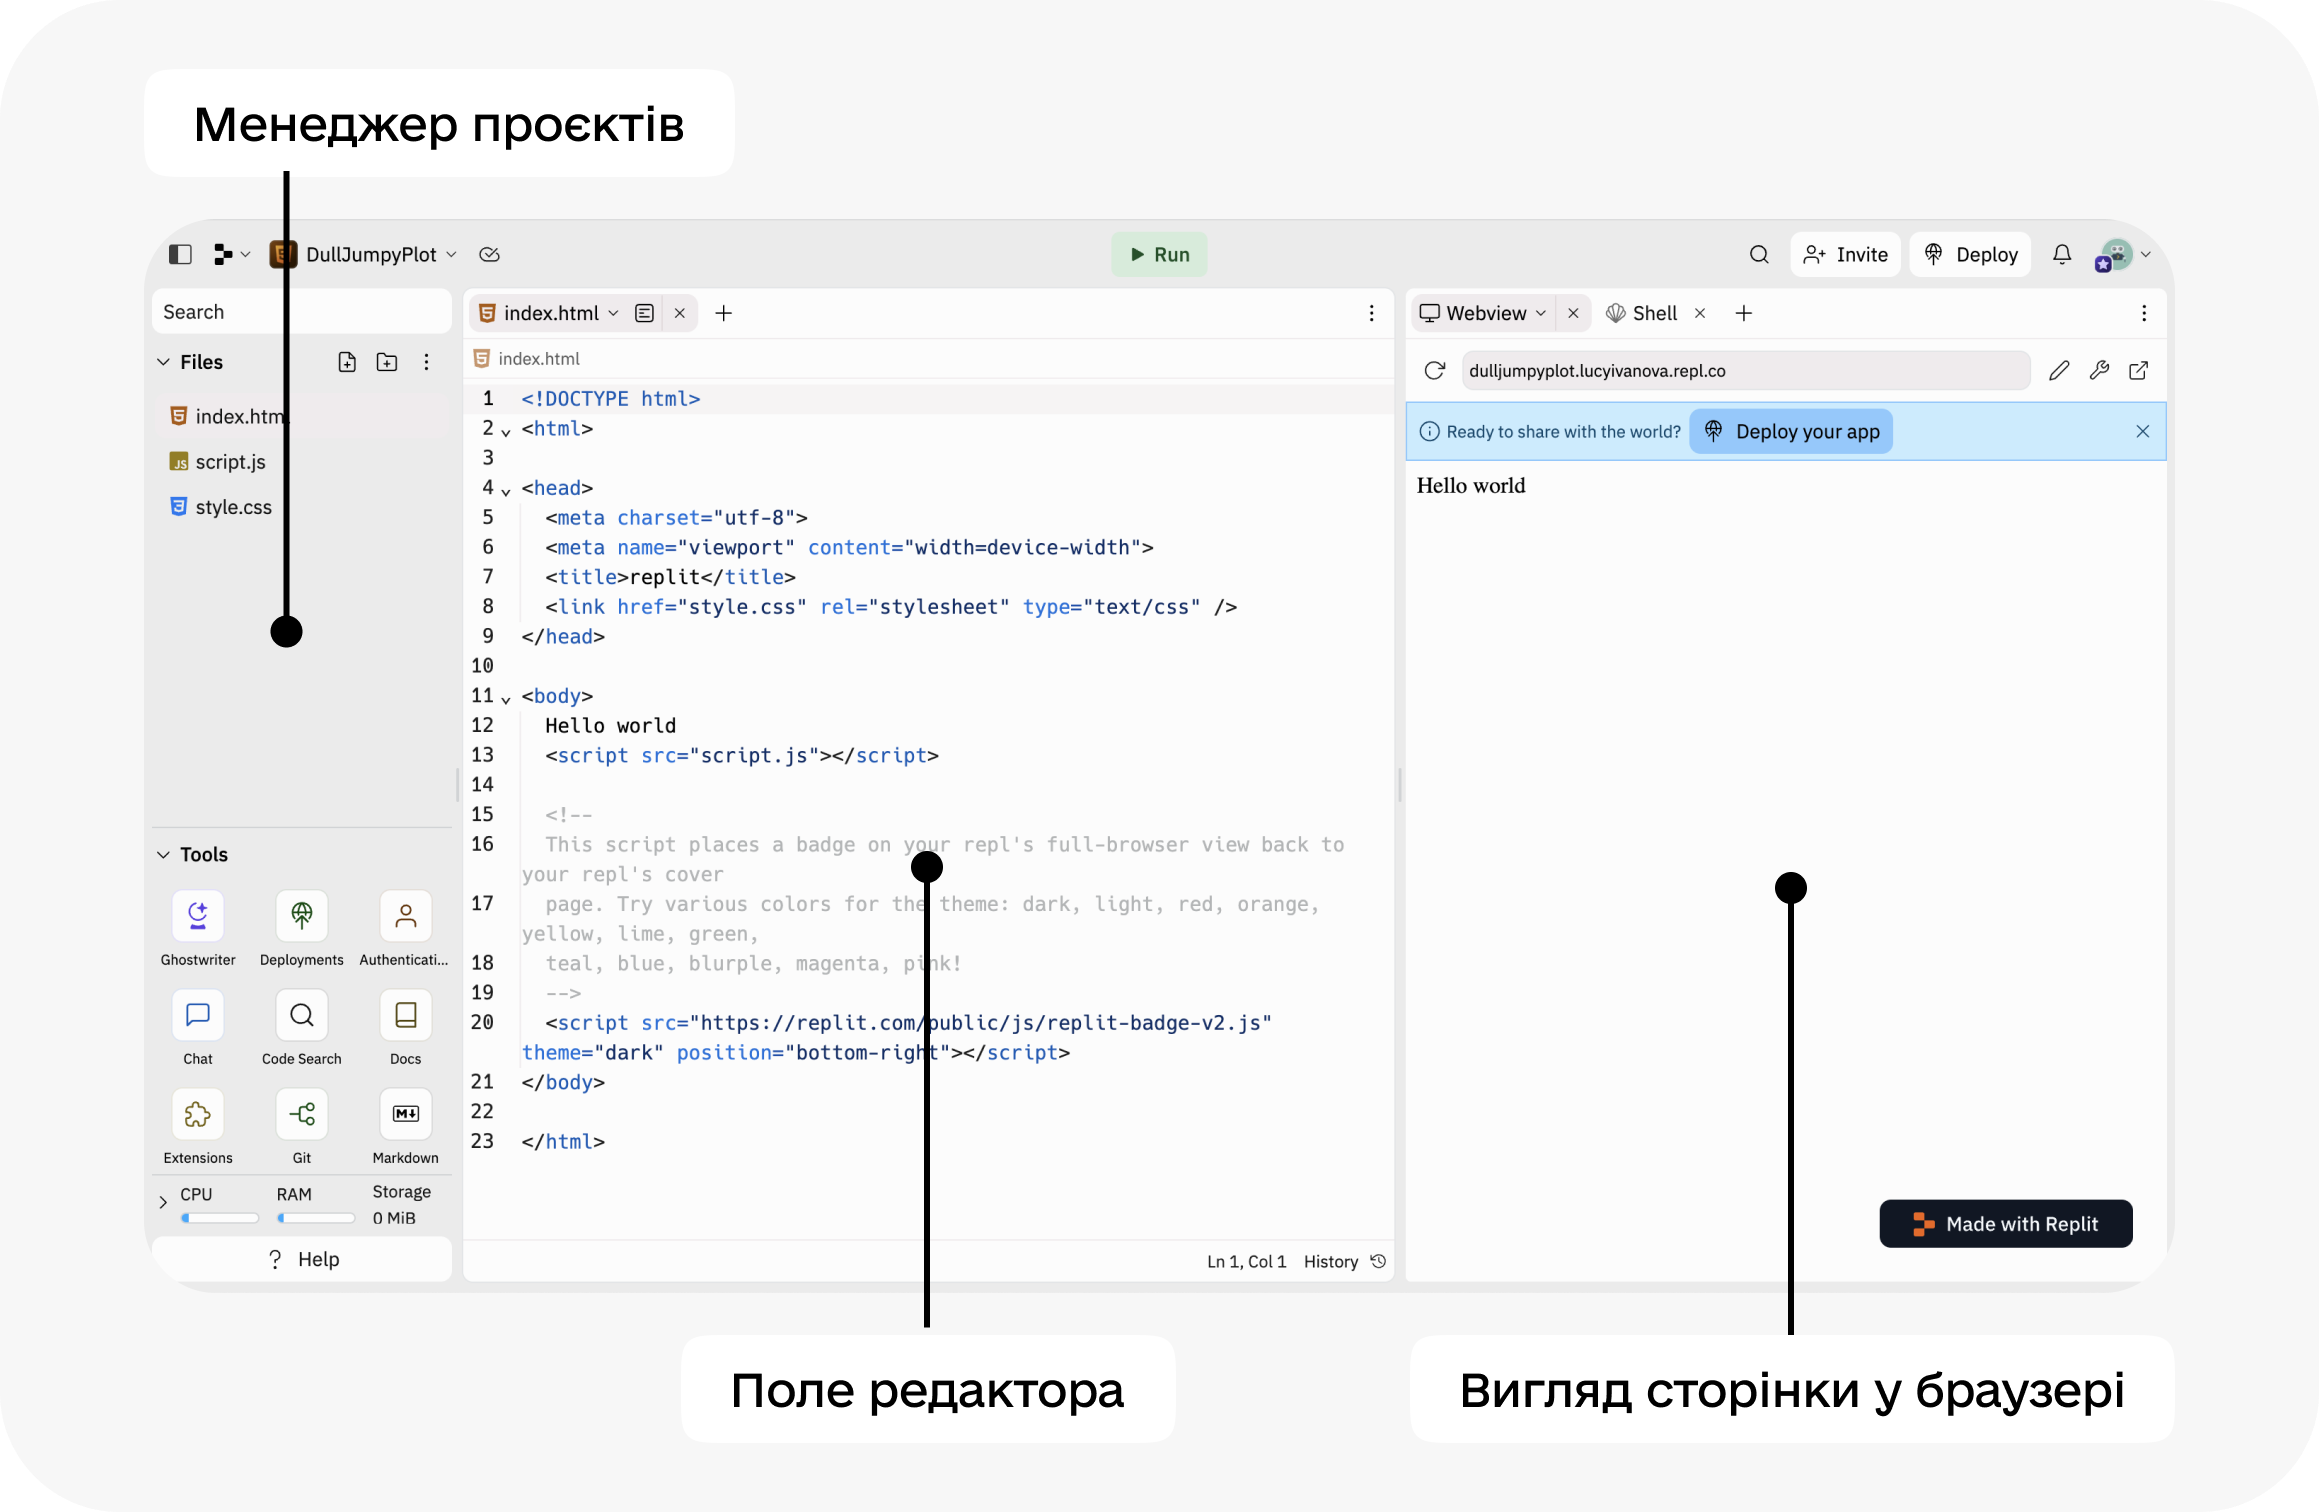Screen dimensions: 2319x1512
Task: Click the CPU usage bar
Action: coord(219,1218)
